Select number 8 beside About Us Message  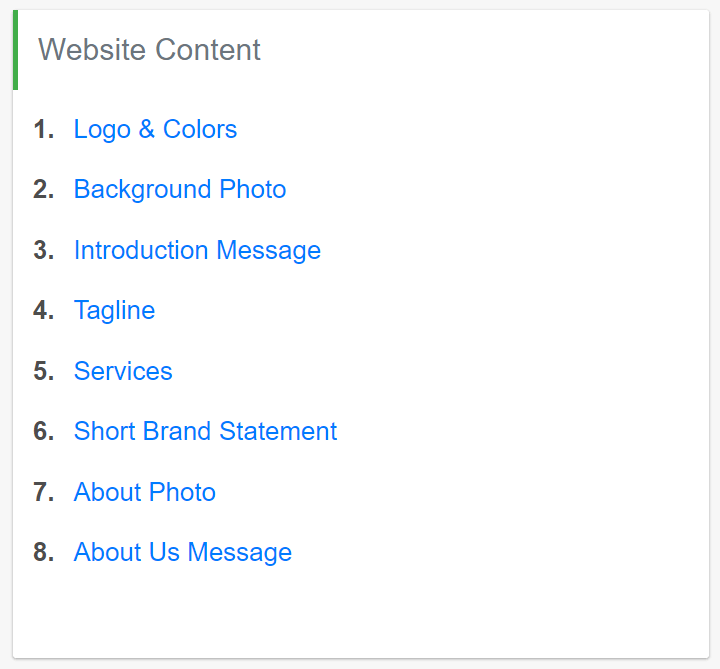point(44,552)
